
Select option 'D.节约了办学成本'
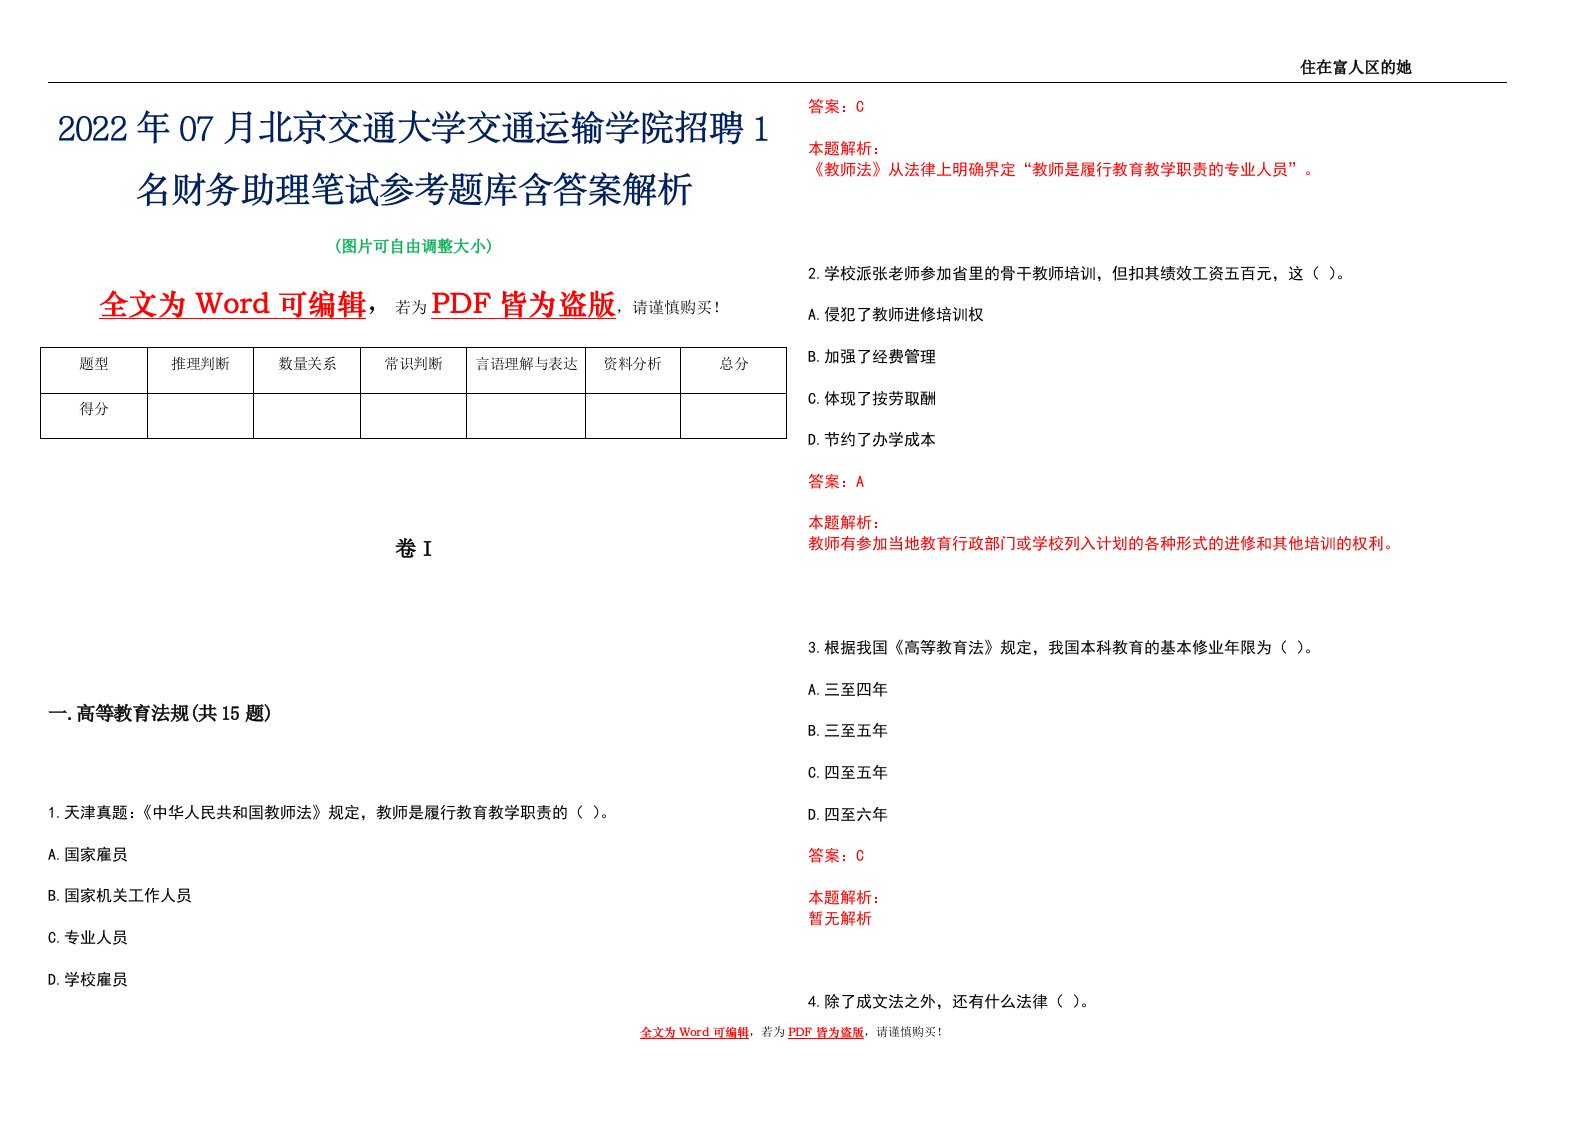(872, 440)
